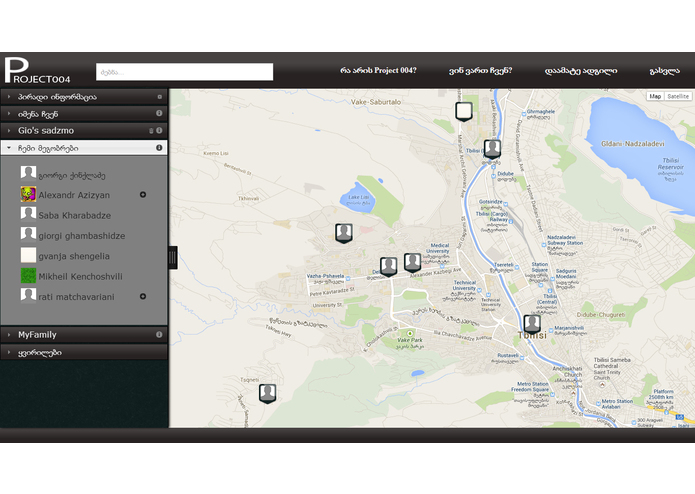
Task: Select friend name 'გიორგი ჭინჭლაძე'
Action: click(72, 175)
